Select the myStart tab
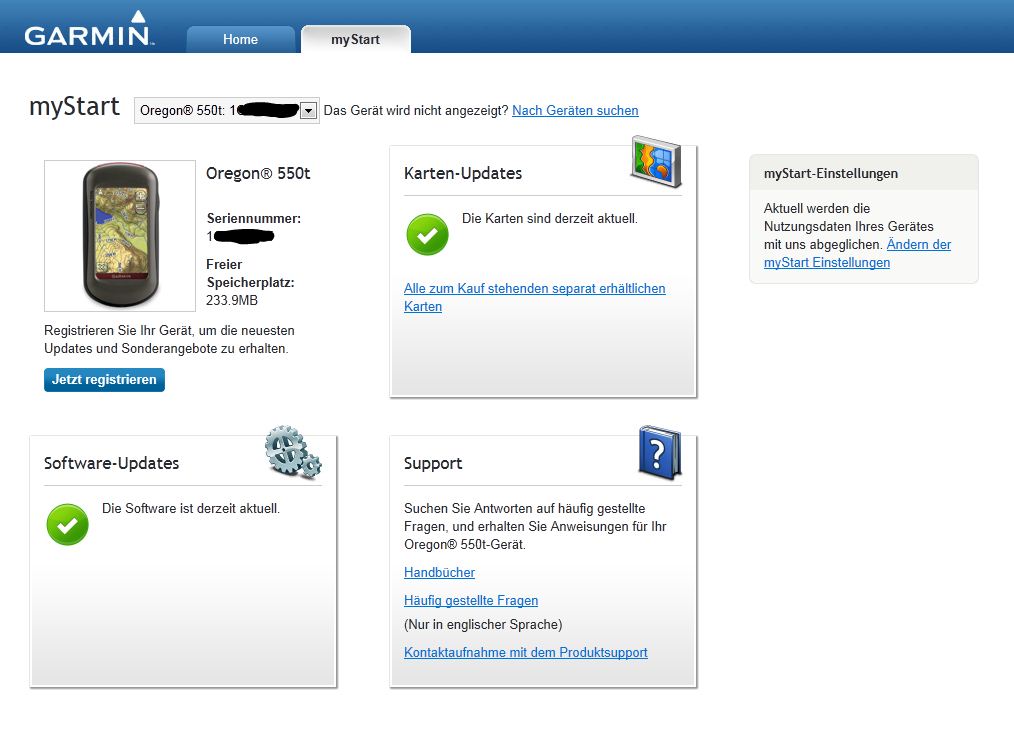 click(x=356, y=39)
